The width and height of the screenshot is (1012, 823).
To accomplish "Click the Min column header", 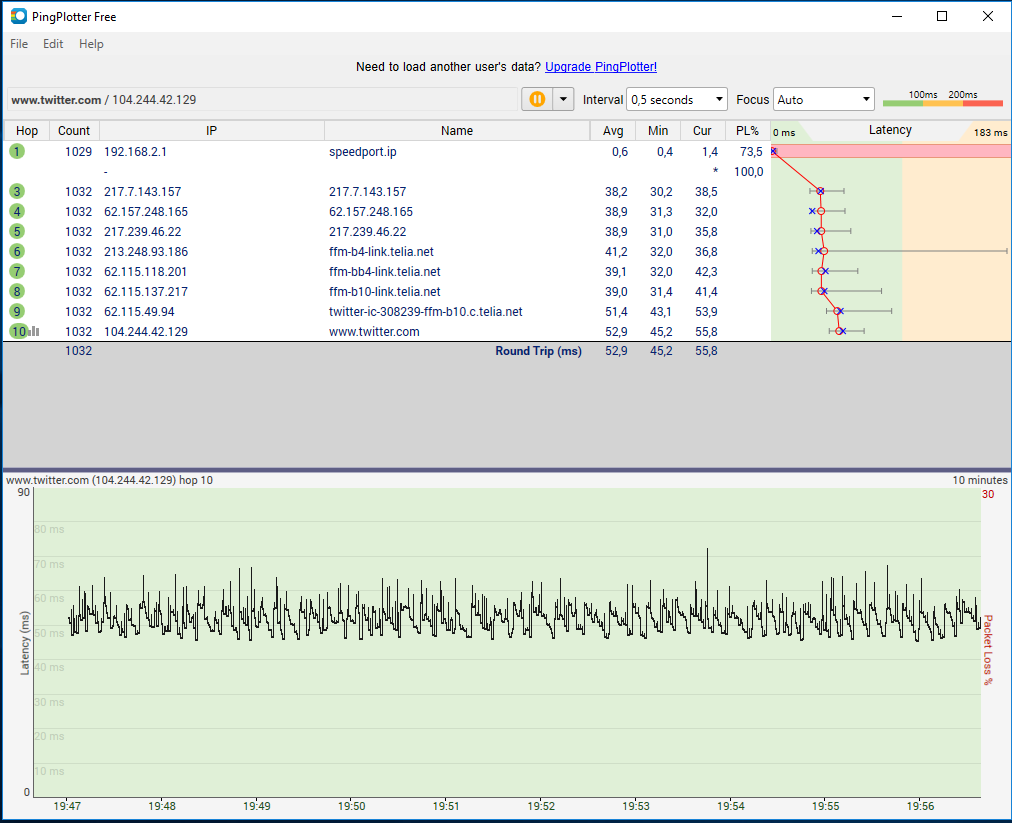I will [658, 130].
